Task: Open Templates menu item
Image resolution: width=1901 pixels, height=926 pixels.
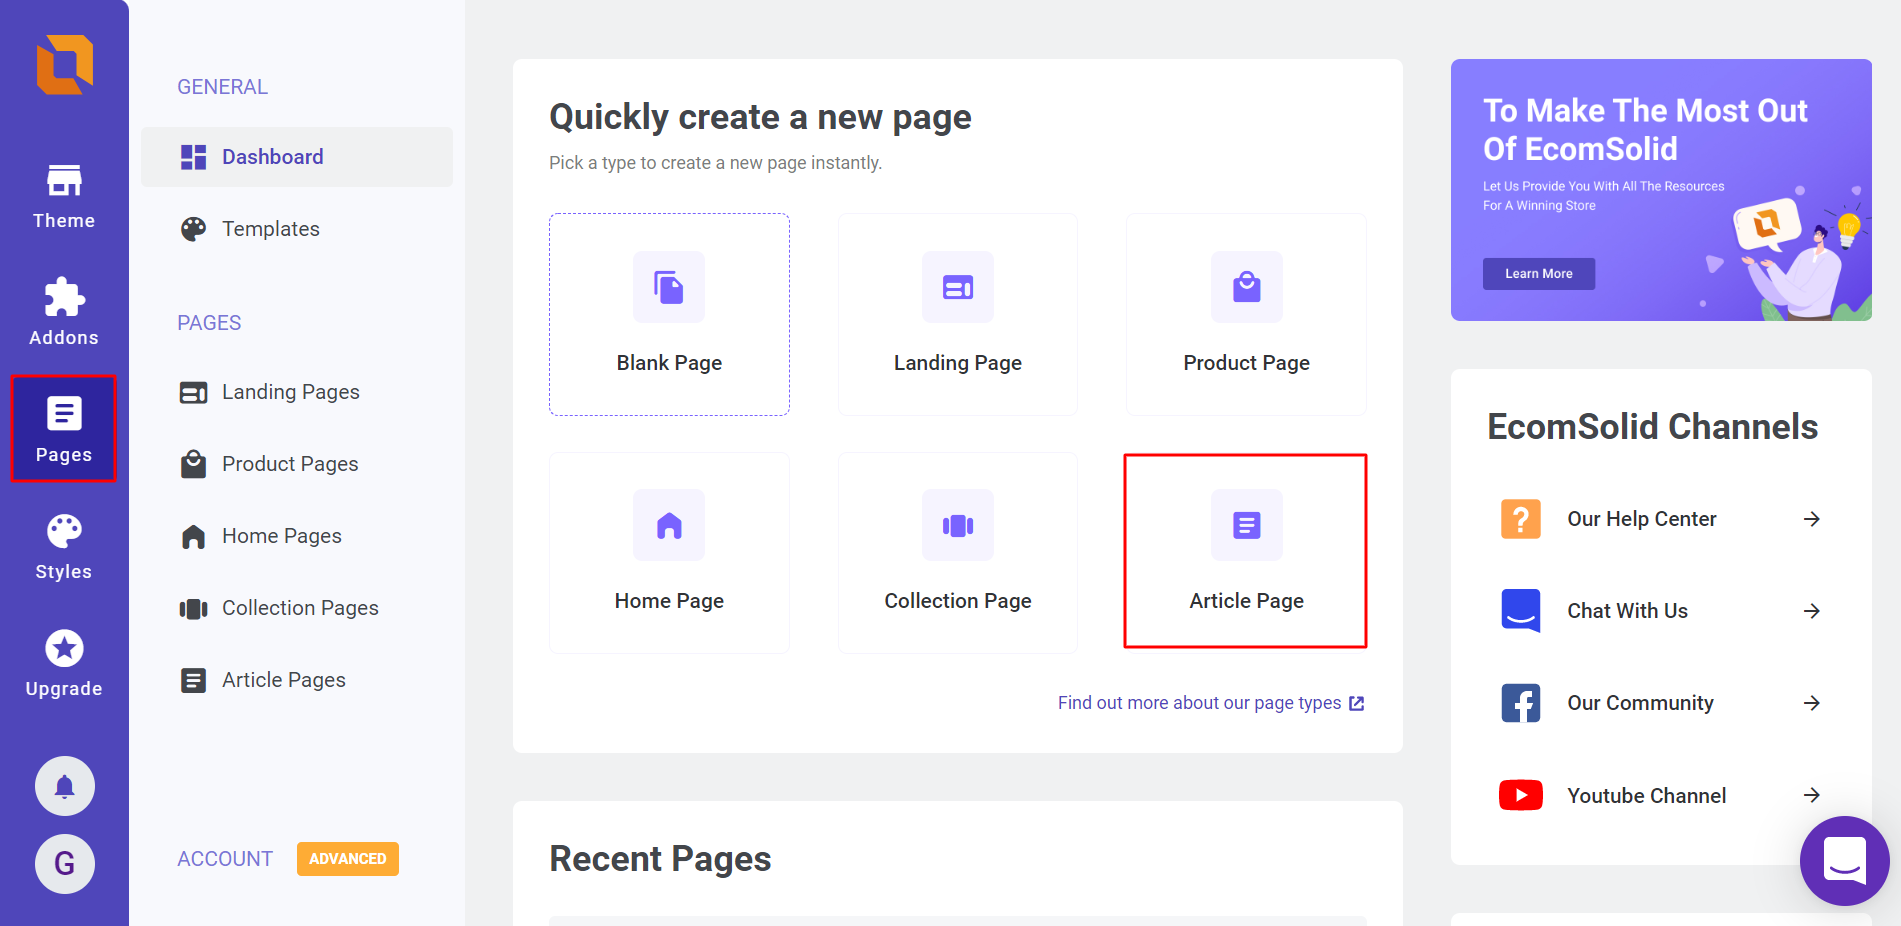Action: [x=297, y=229]
